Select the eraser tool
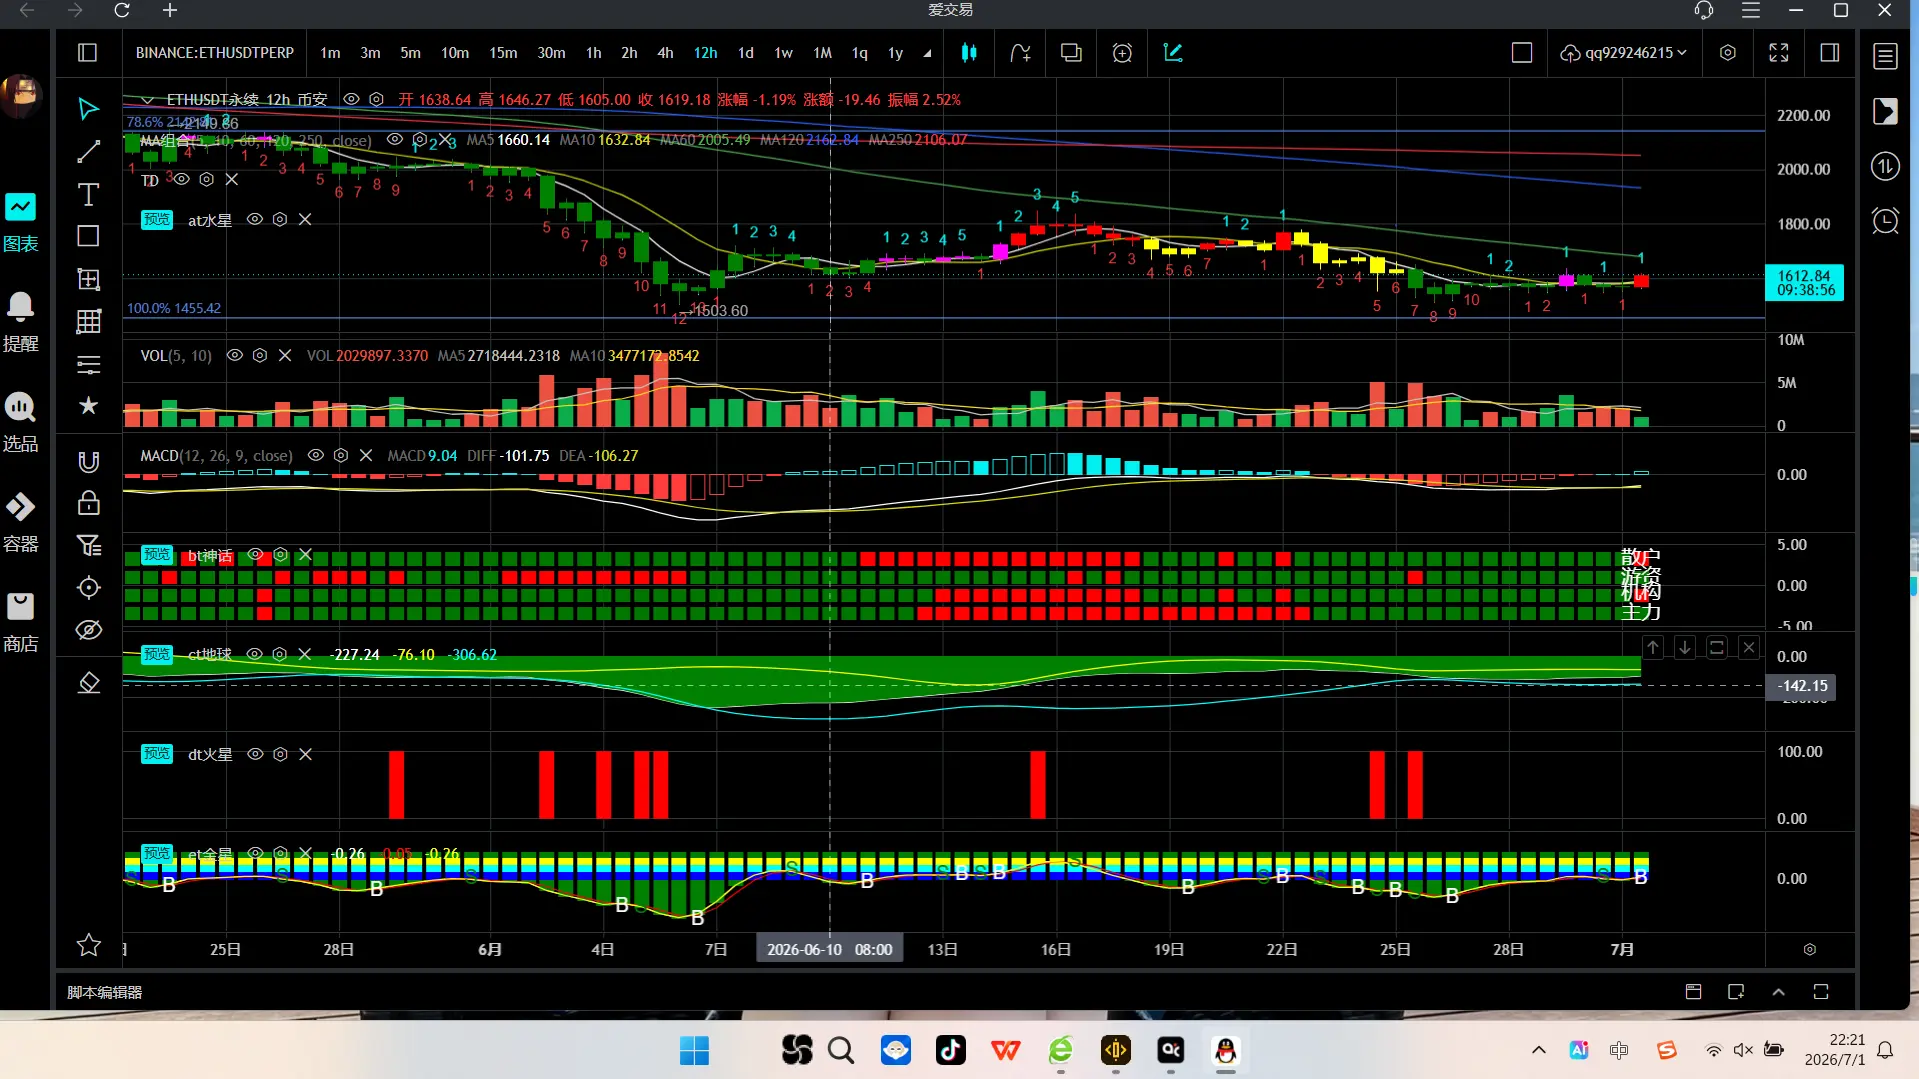Viewport: 1919px width, 1079px height. pyautogui.click(x=88, y=683)
